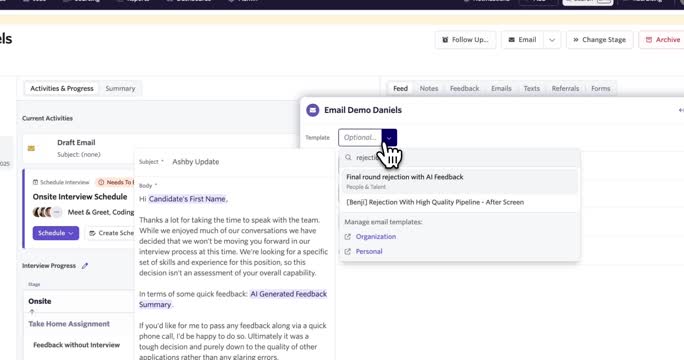684x360 pixels.
Task: Click external link icon beside Organization
Action: pos(348,237)
